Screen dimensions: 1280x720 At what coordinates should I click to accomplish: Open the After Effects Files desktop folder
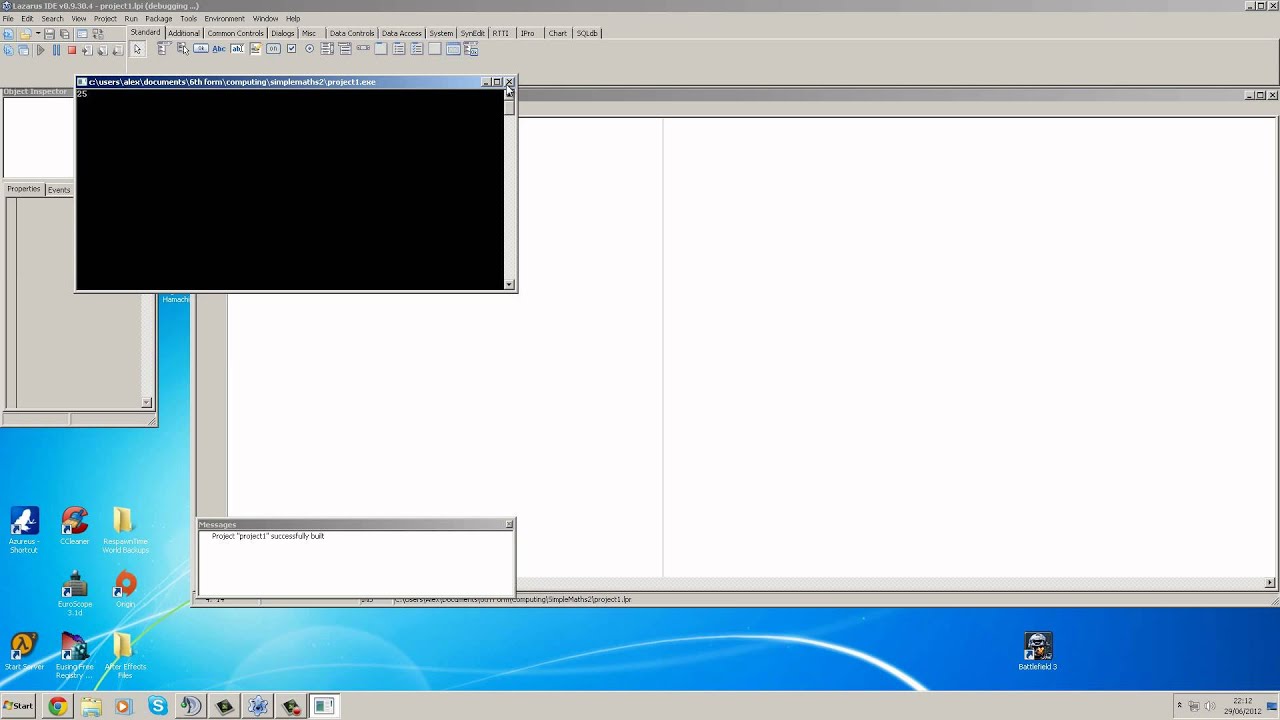(125, 655)
